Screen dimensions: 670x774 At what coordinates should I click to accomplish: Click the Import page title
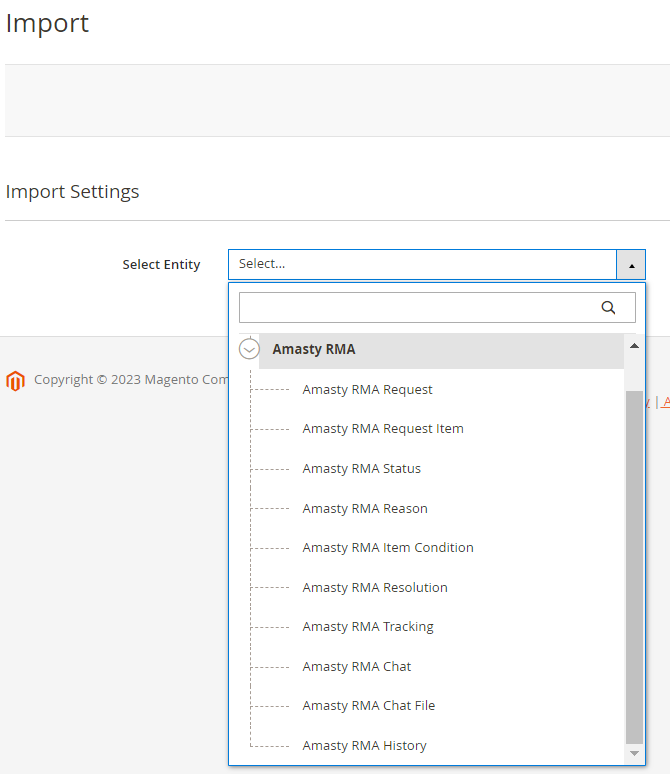point(47,23)
